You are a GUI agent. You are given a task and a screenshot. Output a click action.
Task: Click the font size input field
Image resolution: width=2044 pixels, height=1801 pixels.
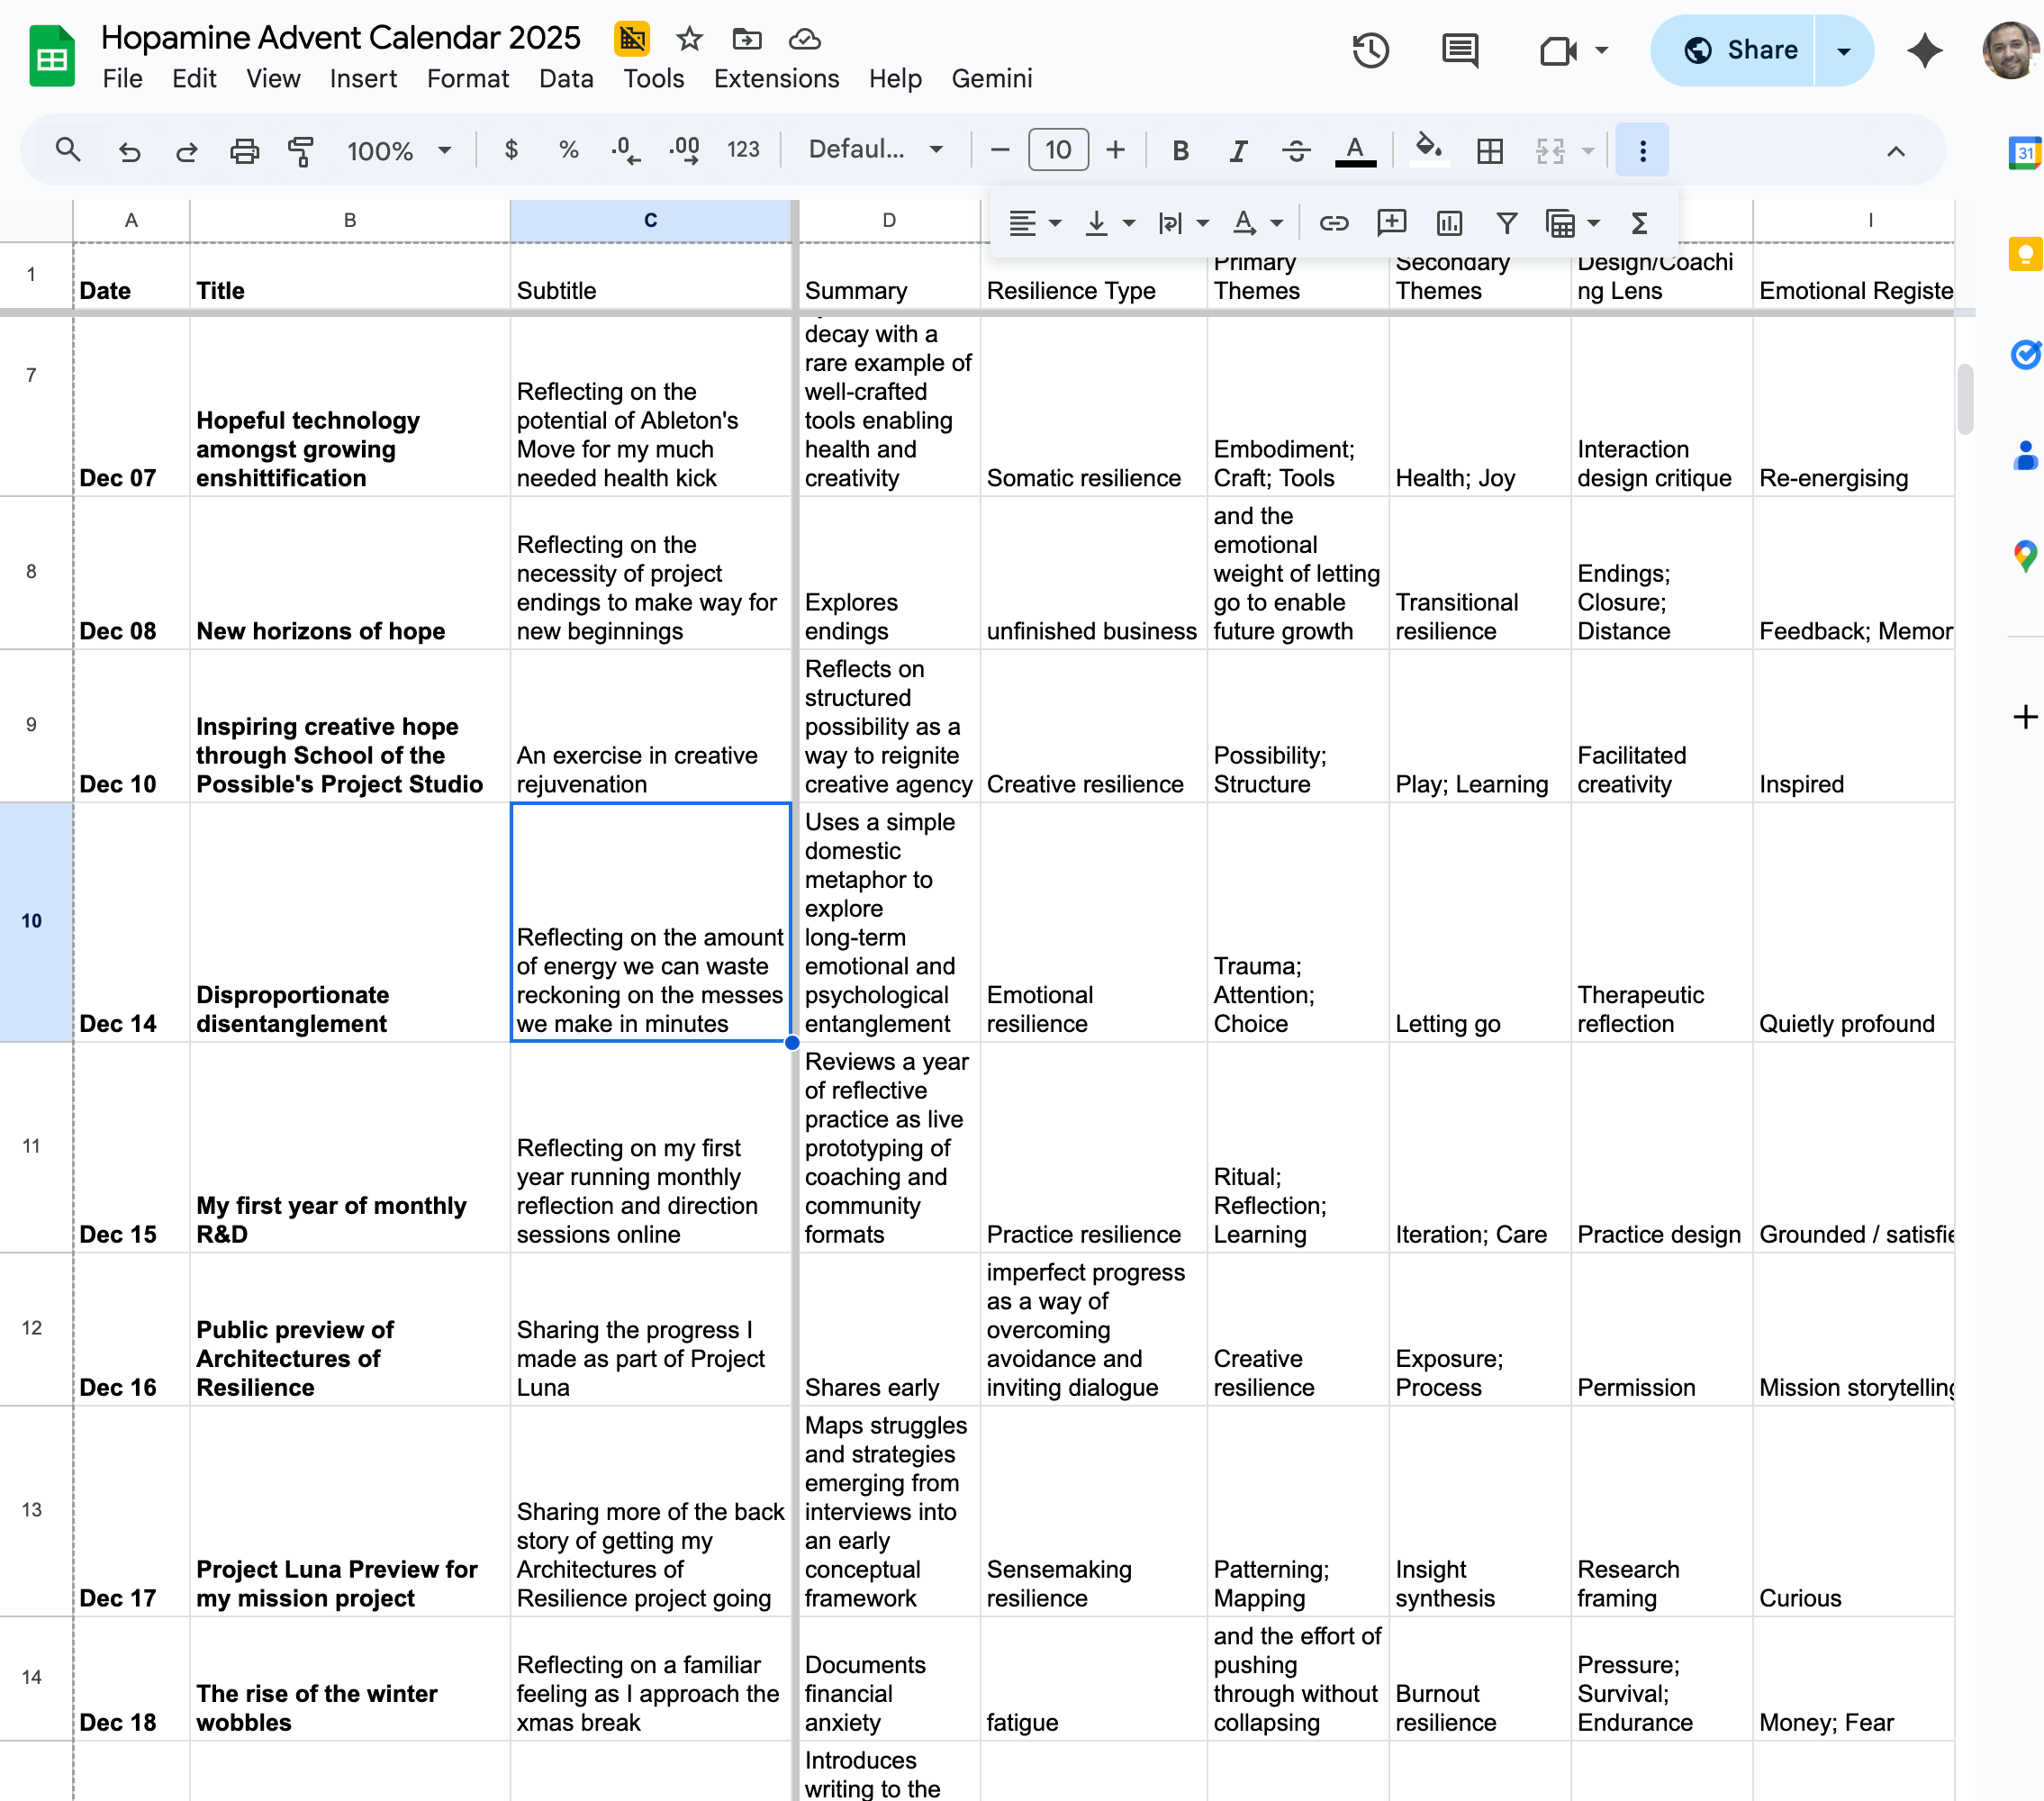pos(1058,150)
